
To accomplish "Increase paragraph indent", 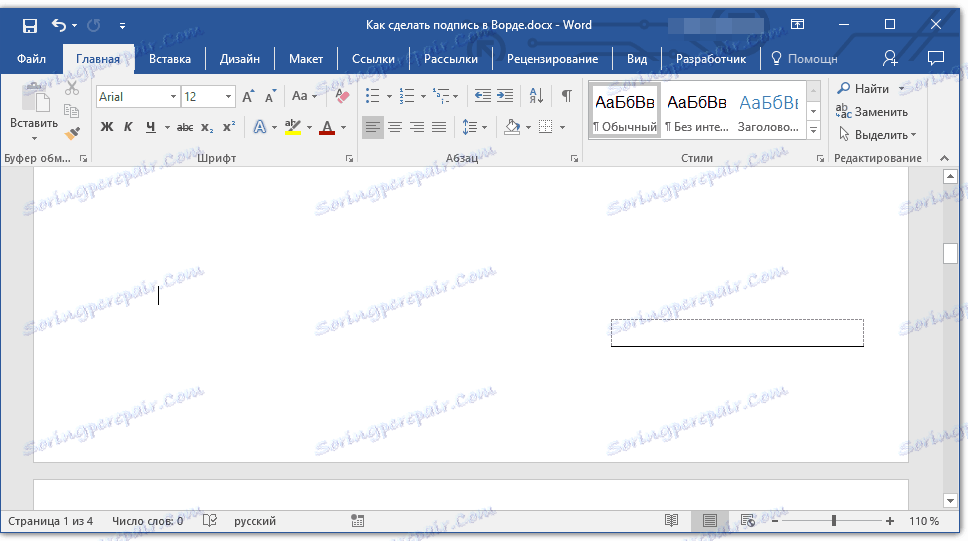I will (x=505, y=96).
